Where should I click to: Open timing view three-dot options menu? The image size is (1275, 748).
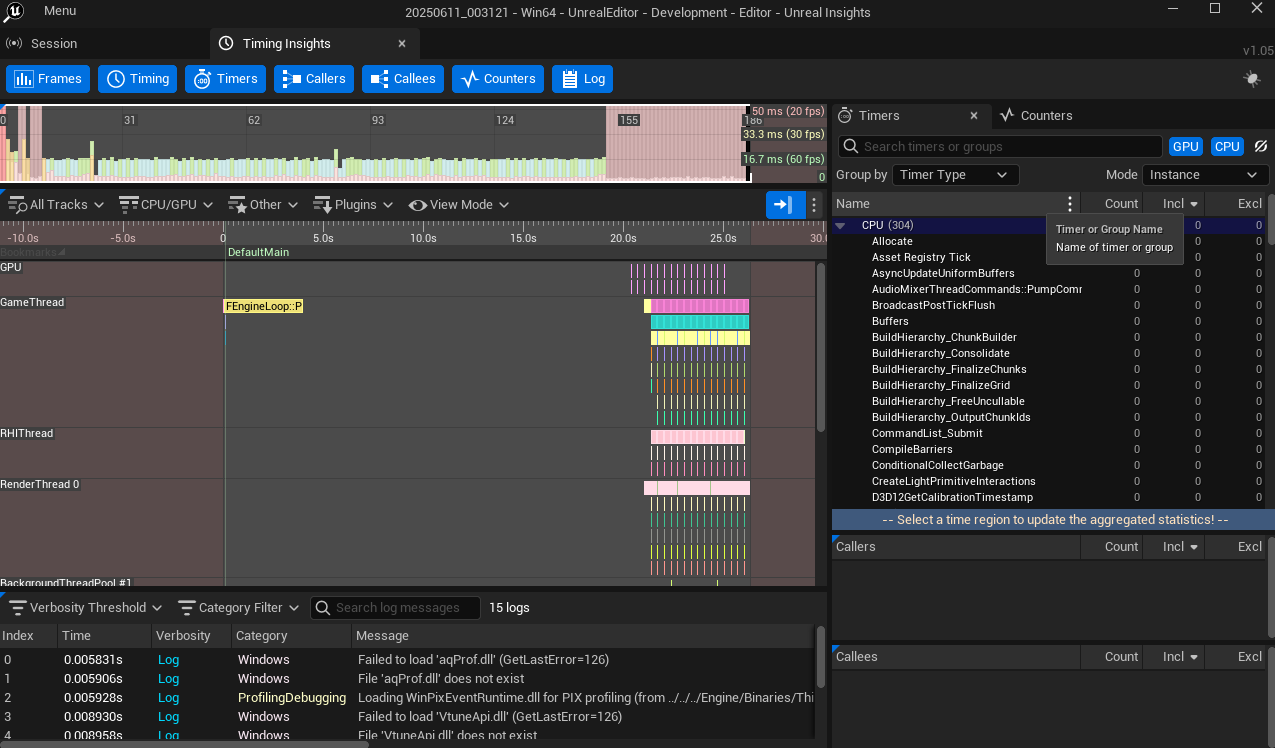pyautogui.click(x=814, y=205)
